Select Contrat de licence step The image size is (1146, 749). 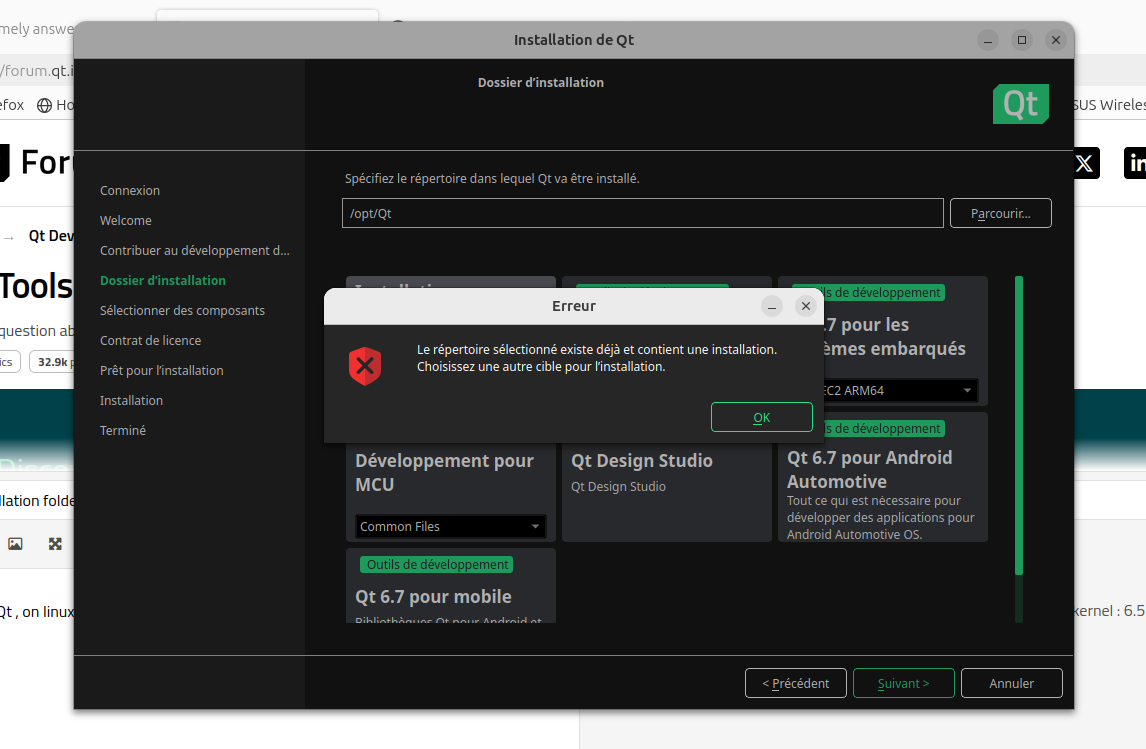tap(151, 341)
